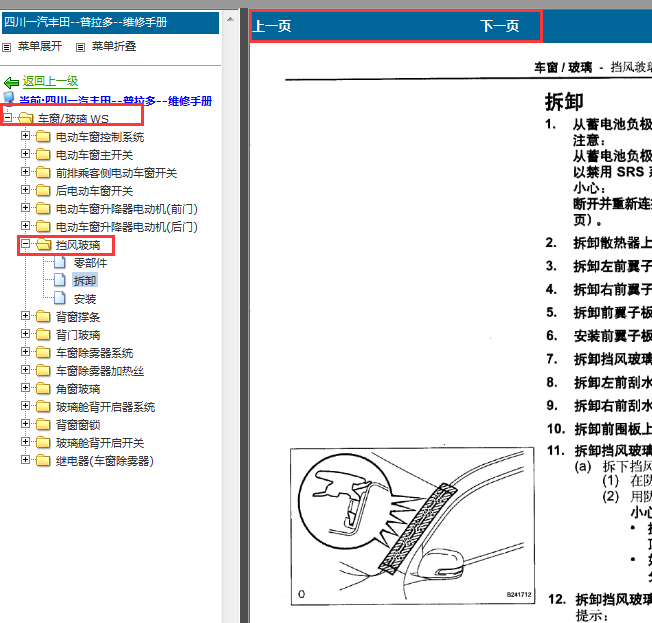
Task: Click the folder icon for 车窗除雾器加热丝
Action: (x=43, y=371)
